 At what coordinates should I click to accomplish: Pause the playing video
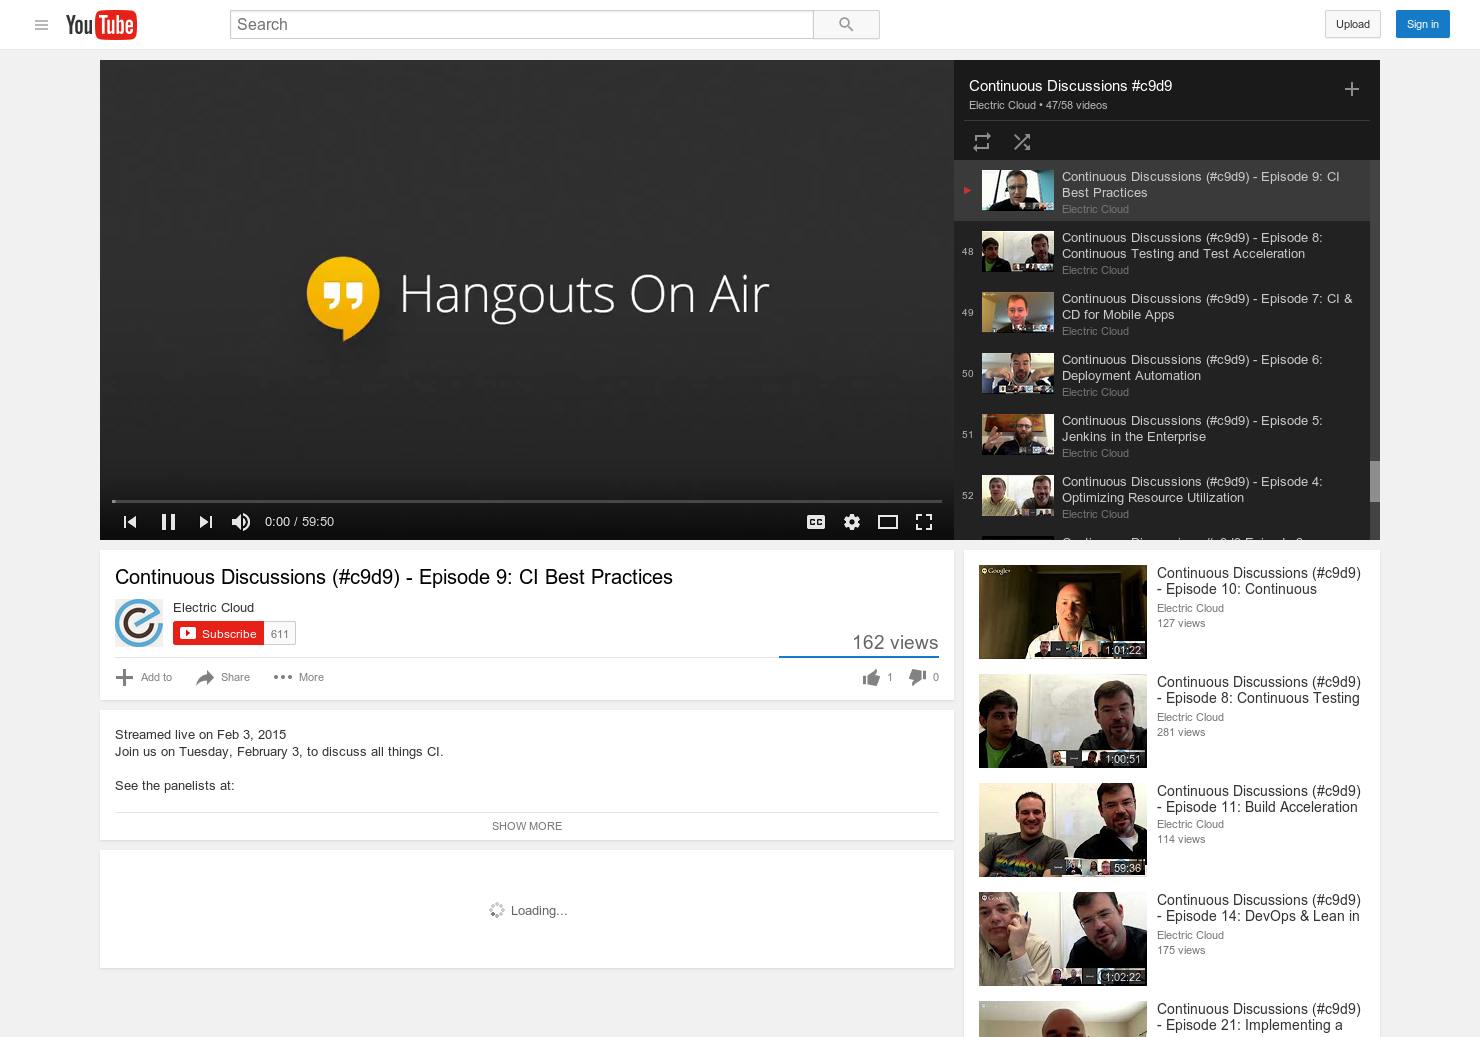[168, 522]
